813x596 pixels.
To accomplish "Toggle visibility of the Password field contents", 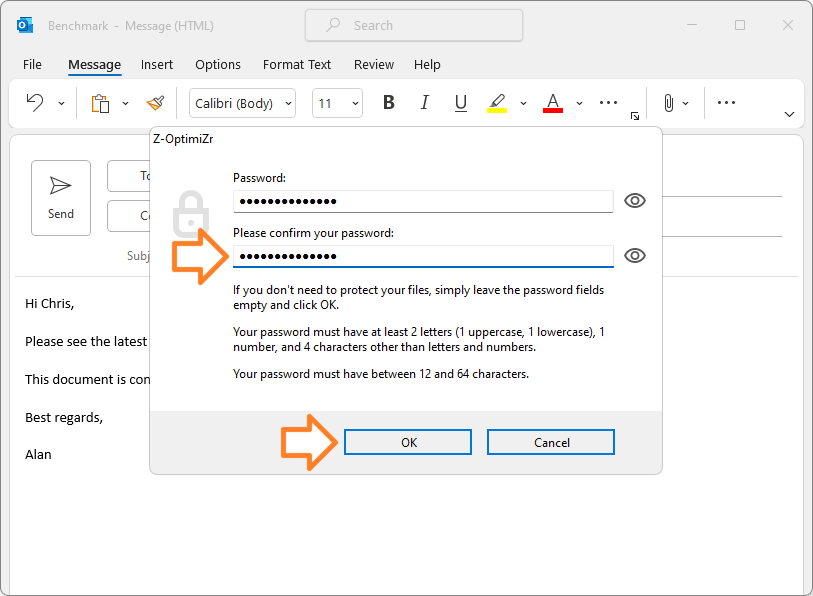I will pos(635,200).
